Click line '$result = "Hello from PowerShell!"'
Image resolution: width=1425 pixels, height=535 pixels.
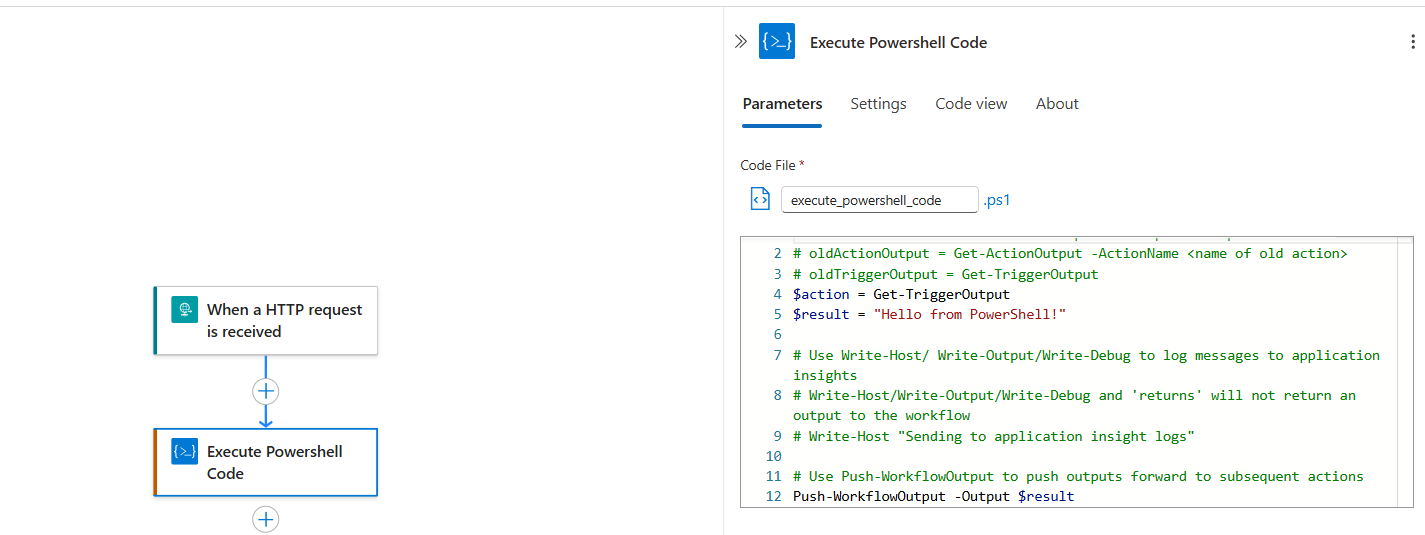pyautogui.click(x=929, y=314)
